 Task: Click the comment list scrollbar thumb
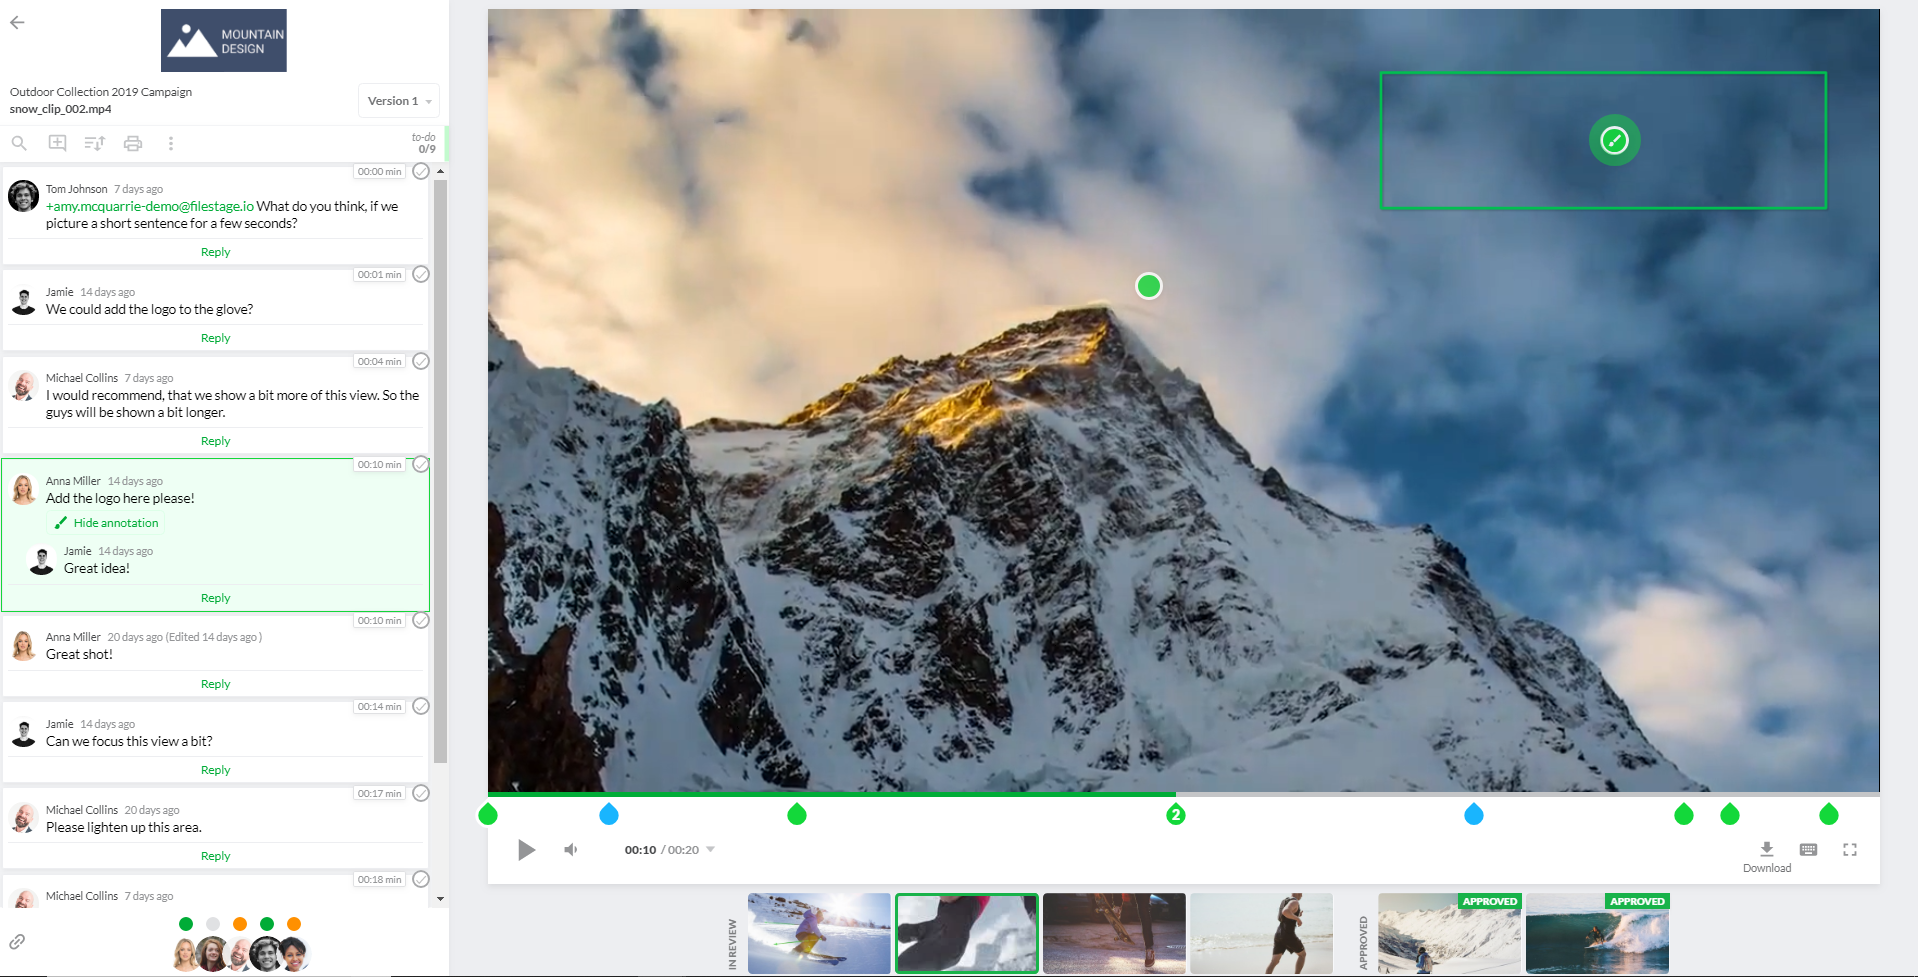click(440, 470)
